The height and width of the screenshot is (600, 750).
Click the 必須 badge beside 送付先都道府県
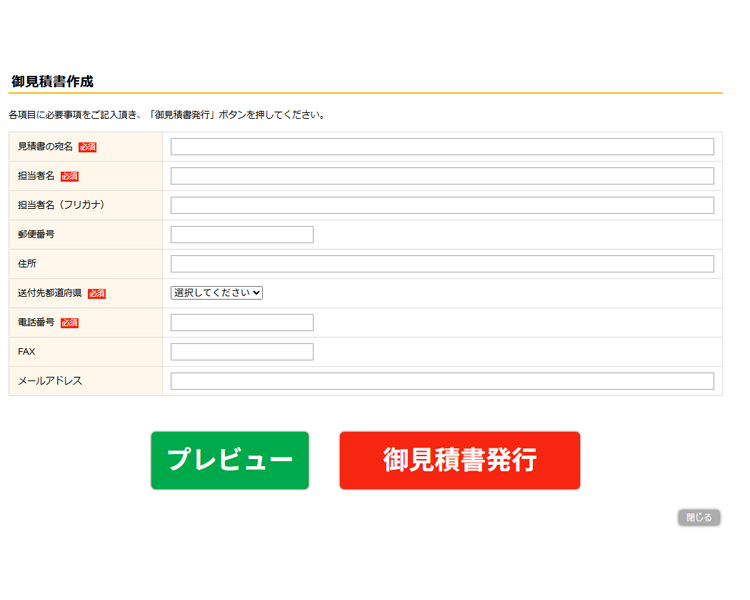coord(97,294)
